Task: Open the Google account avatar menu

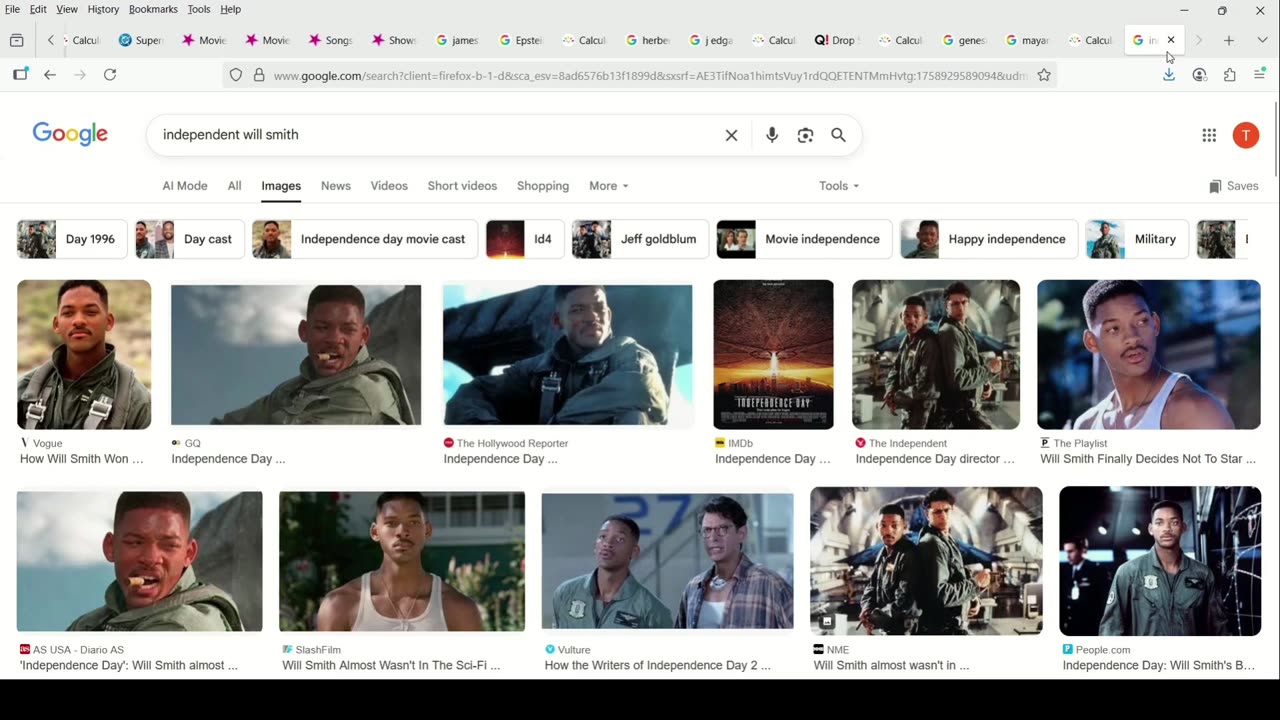Action: coord(1245,135)
